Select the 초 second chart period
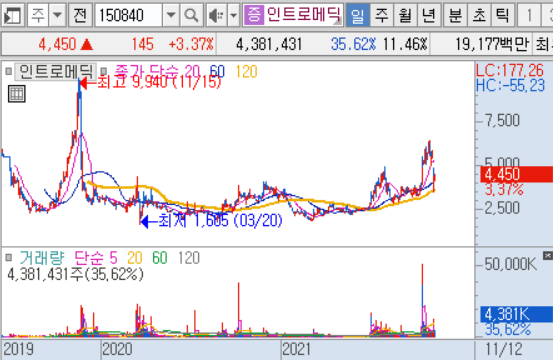 pyautogui.click(x=479, y=15)
